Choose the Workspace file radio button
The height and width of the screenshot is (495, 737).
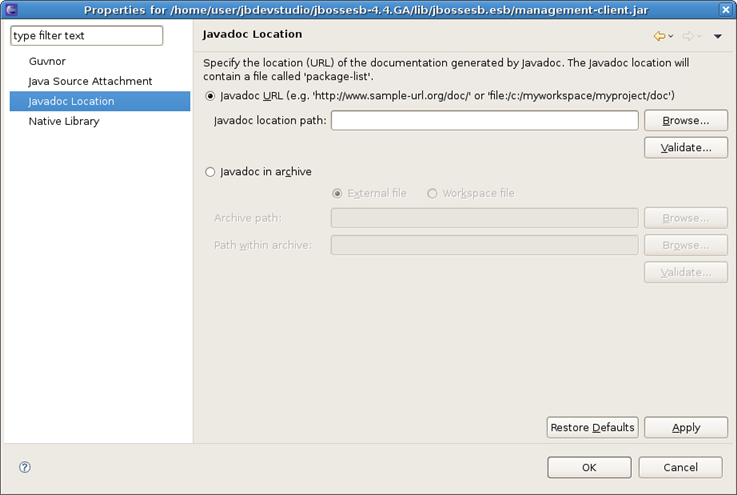tap(432, 193)
